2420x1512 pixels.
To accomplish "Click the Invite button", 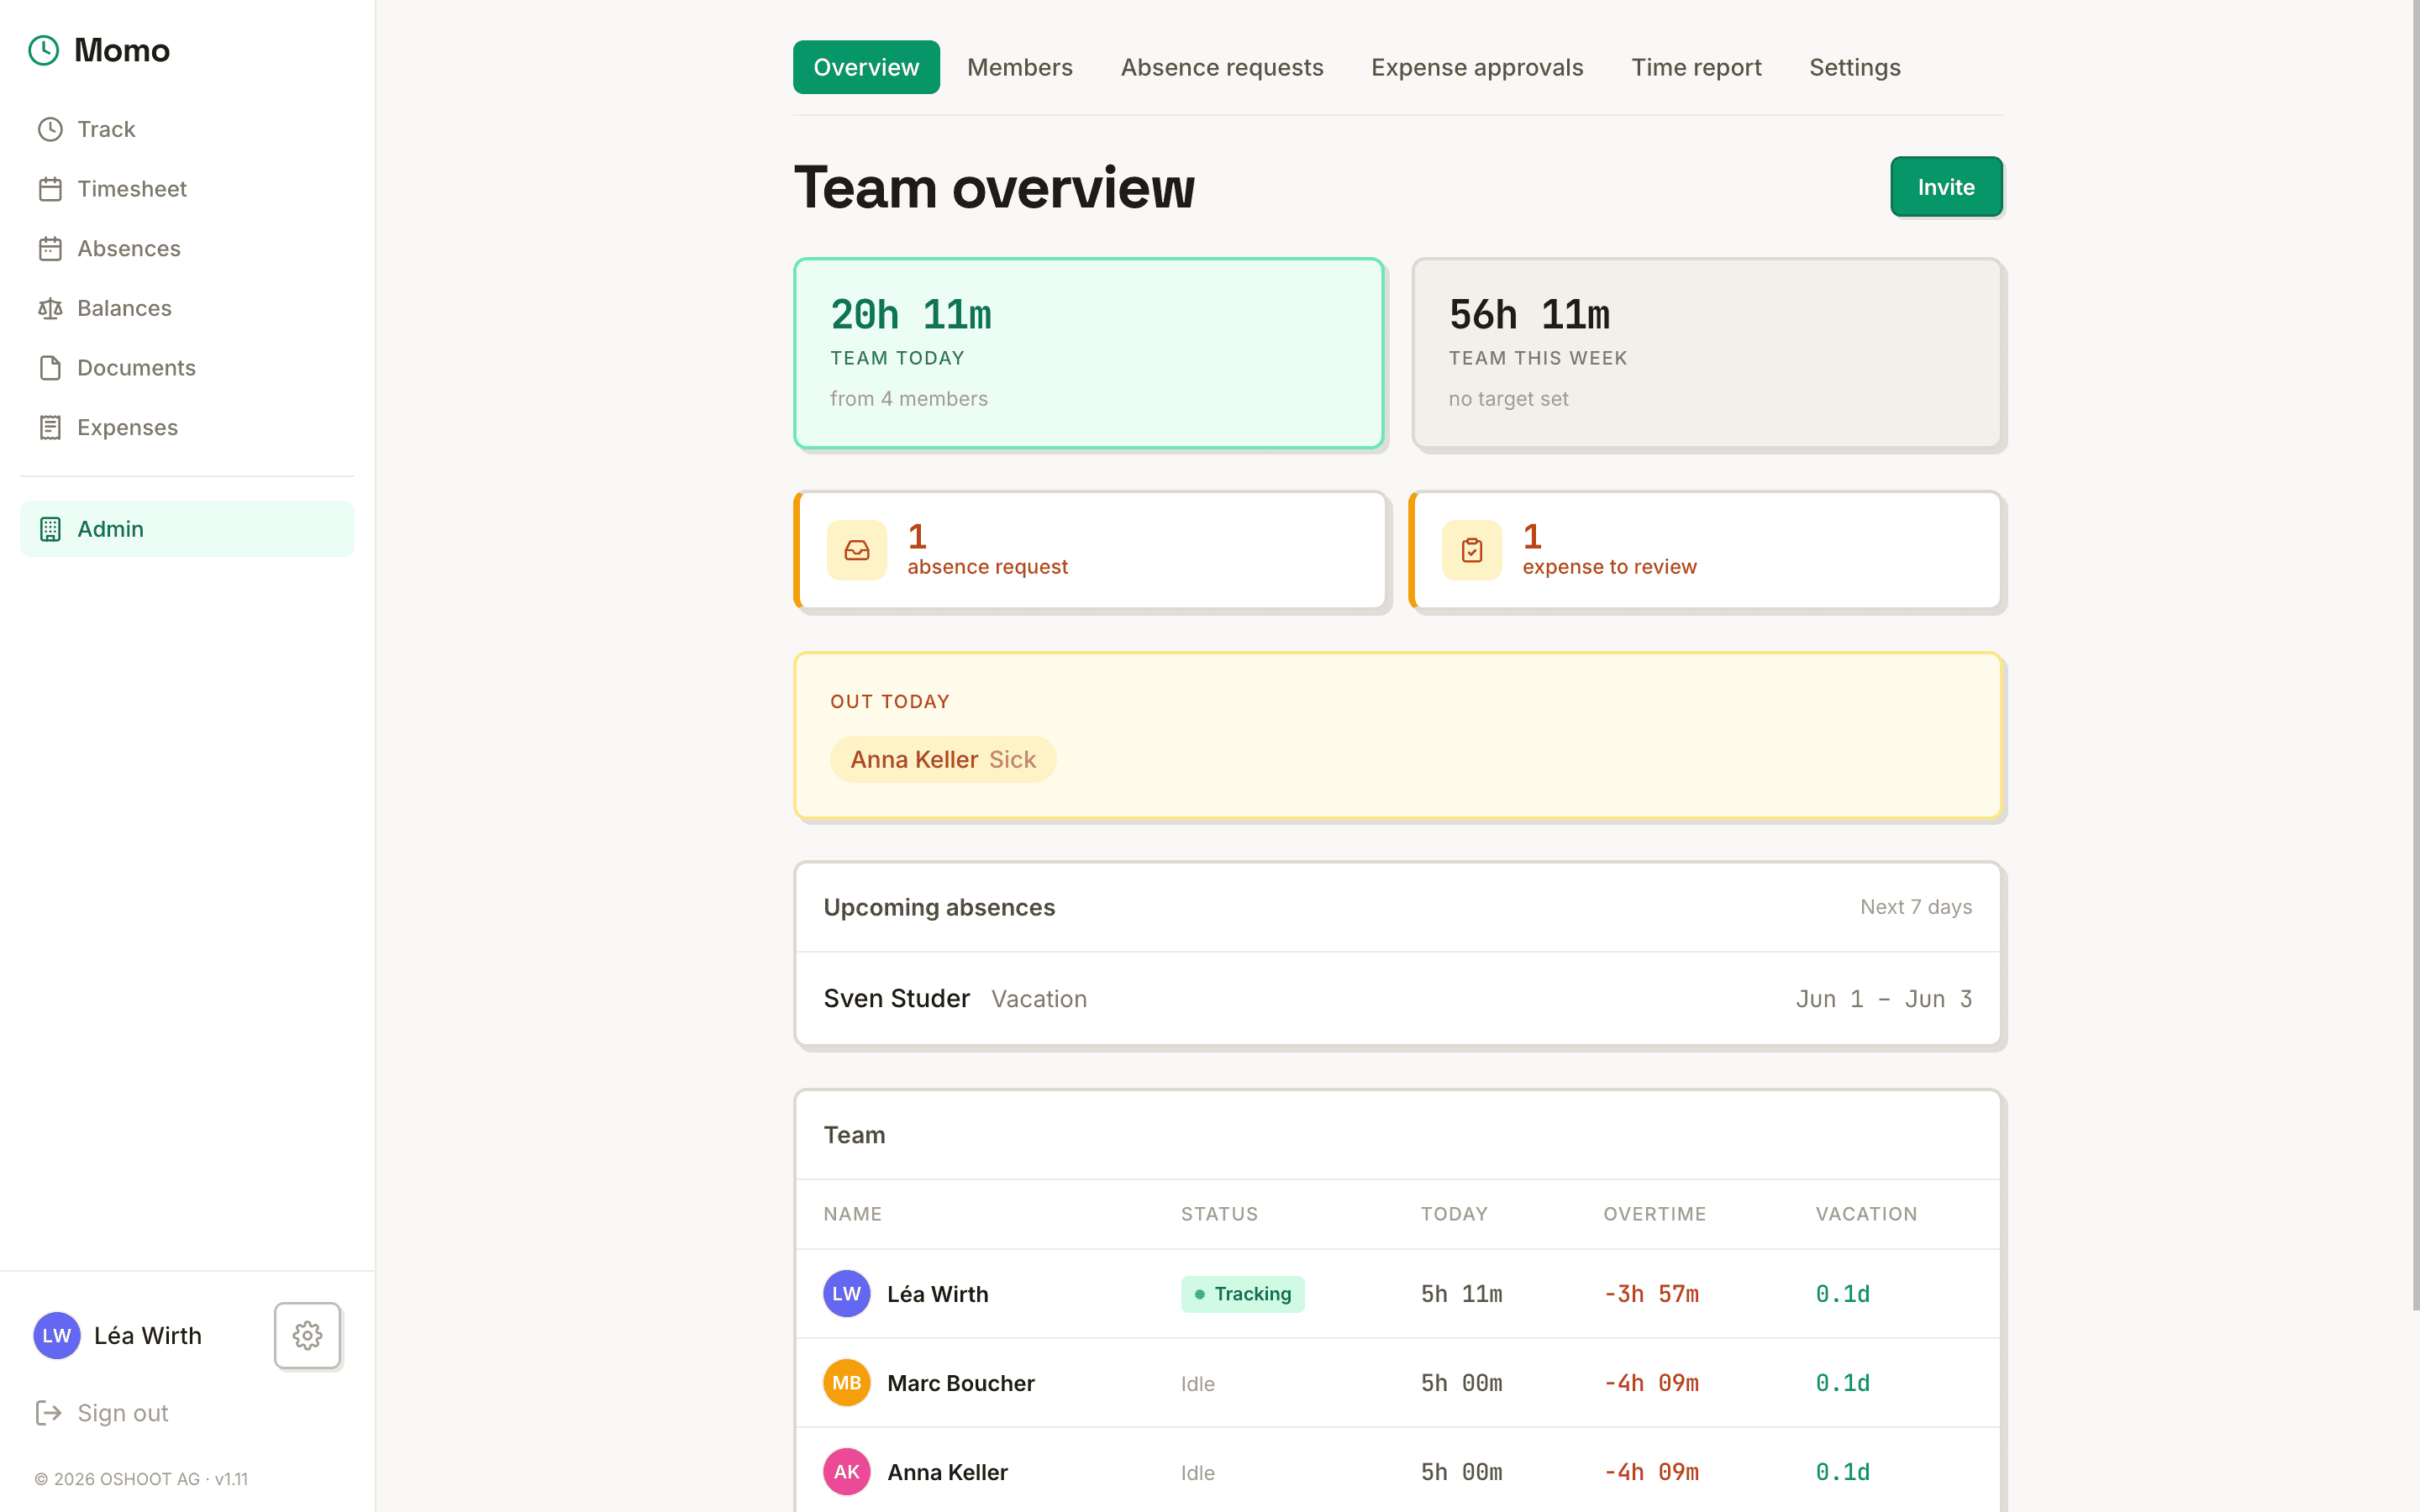I will pos(1946,187).
